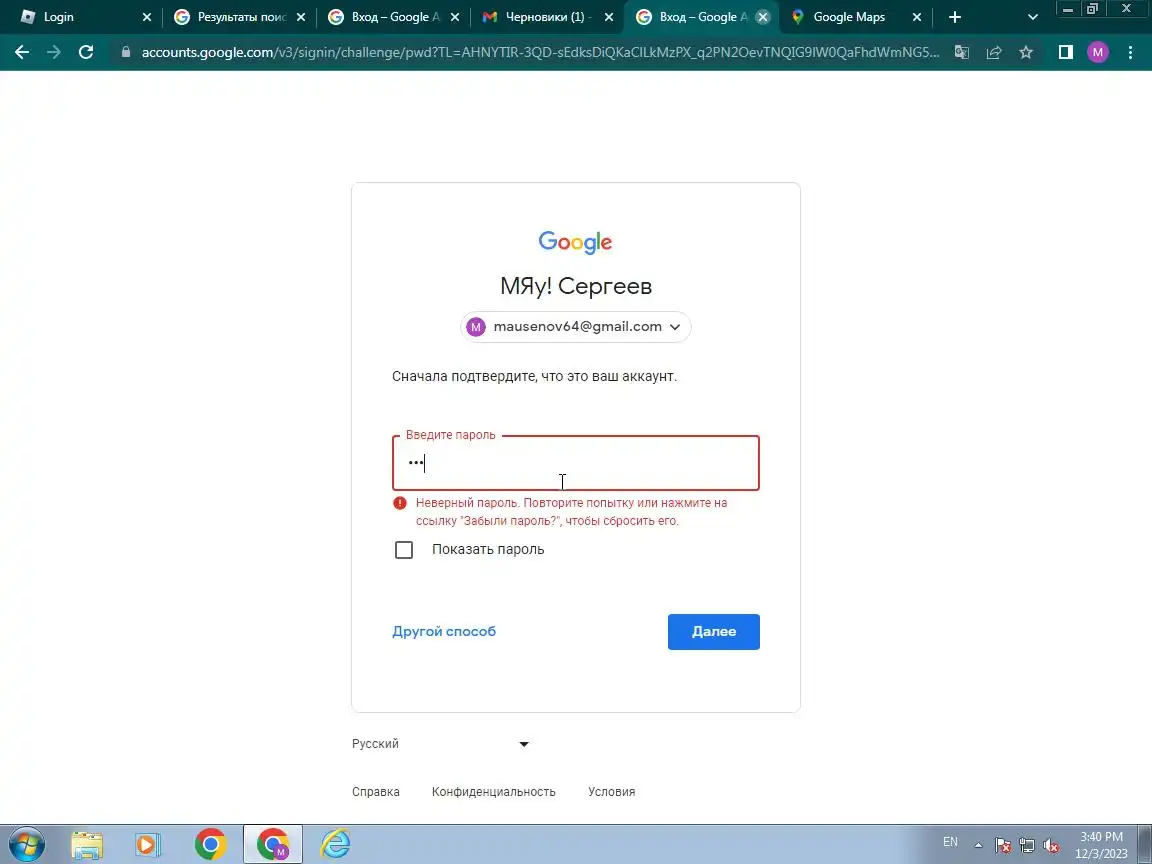Open the taskbar clock 3:40 PM
The width and height of the screenshot is (1152, 864).
(1101, 845)
